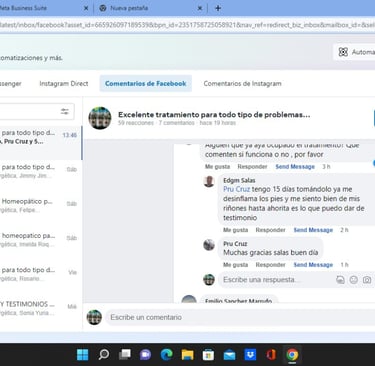The width and height of the screenshot is (375, 366).
Task: Send Message to Pru Cruz
Action: (313, 265)
